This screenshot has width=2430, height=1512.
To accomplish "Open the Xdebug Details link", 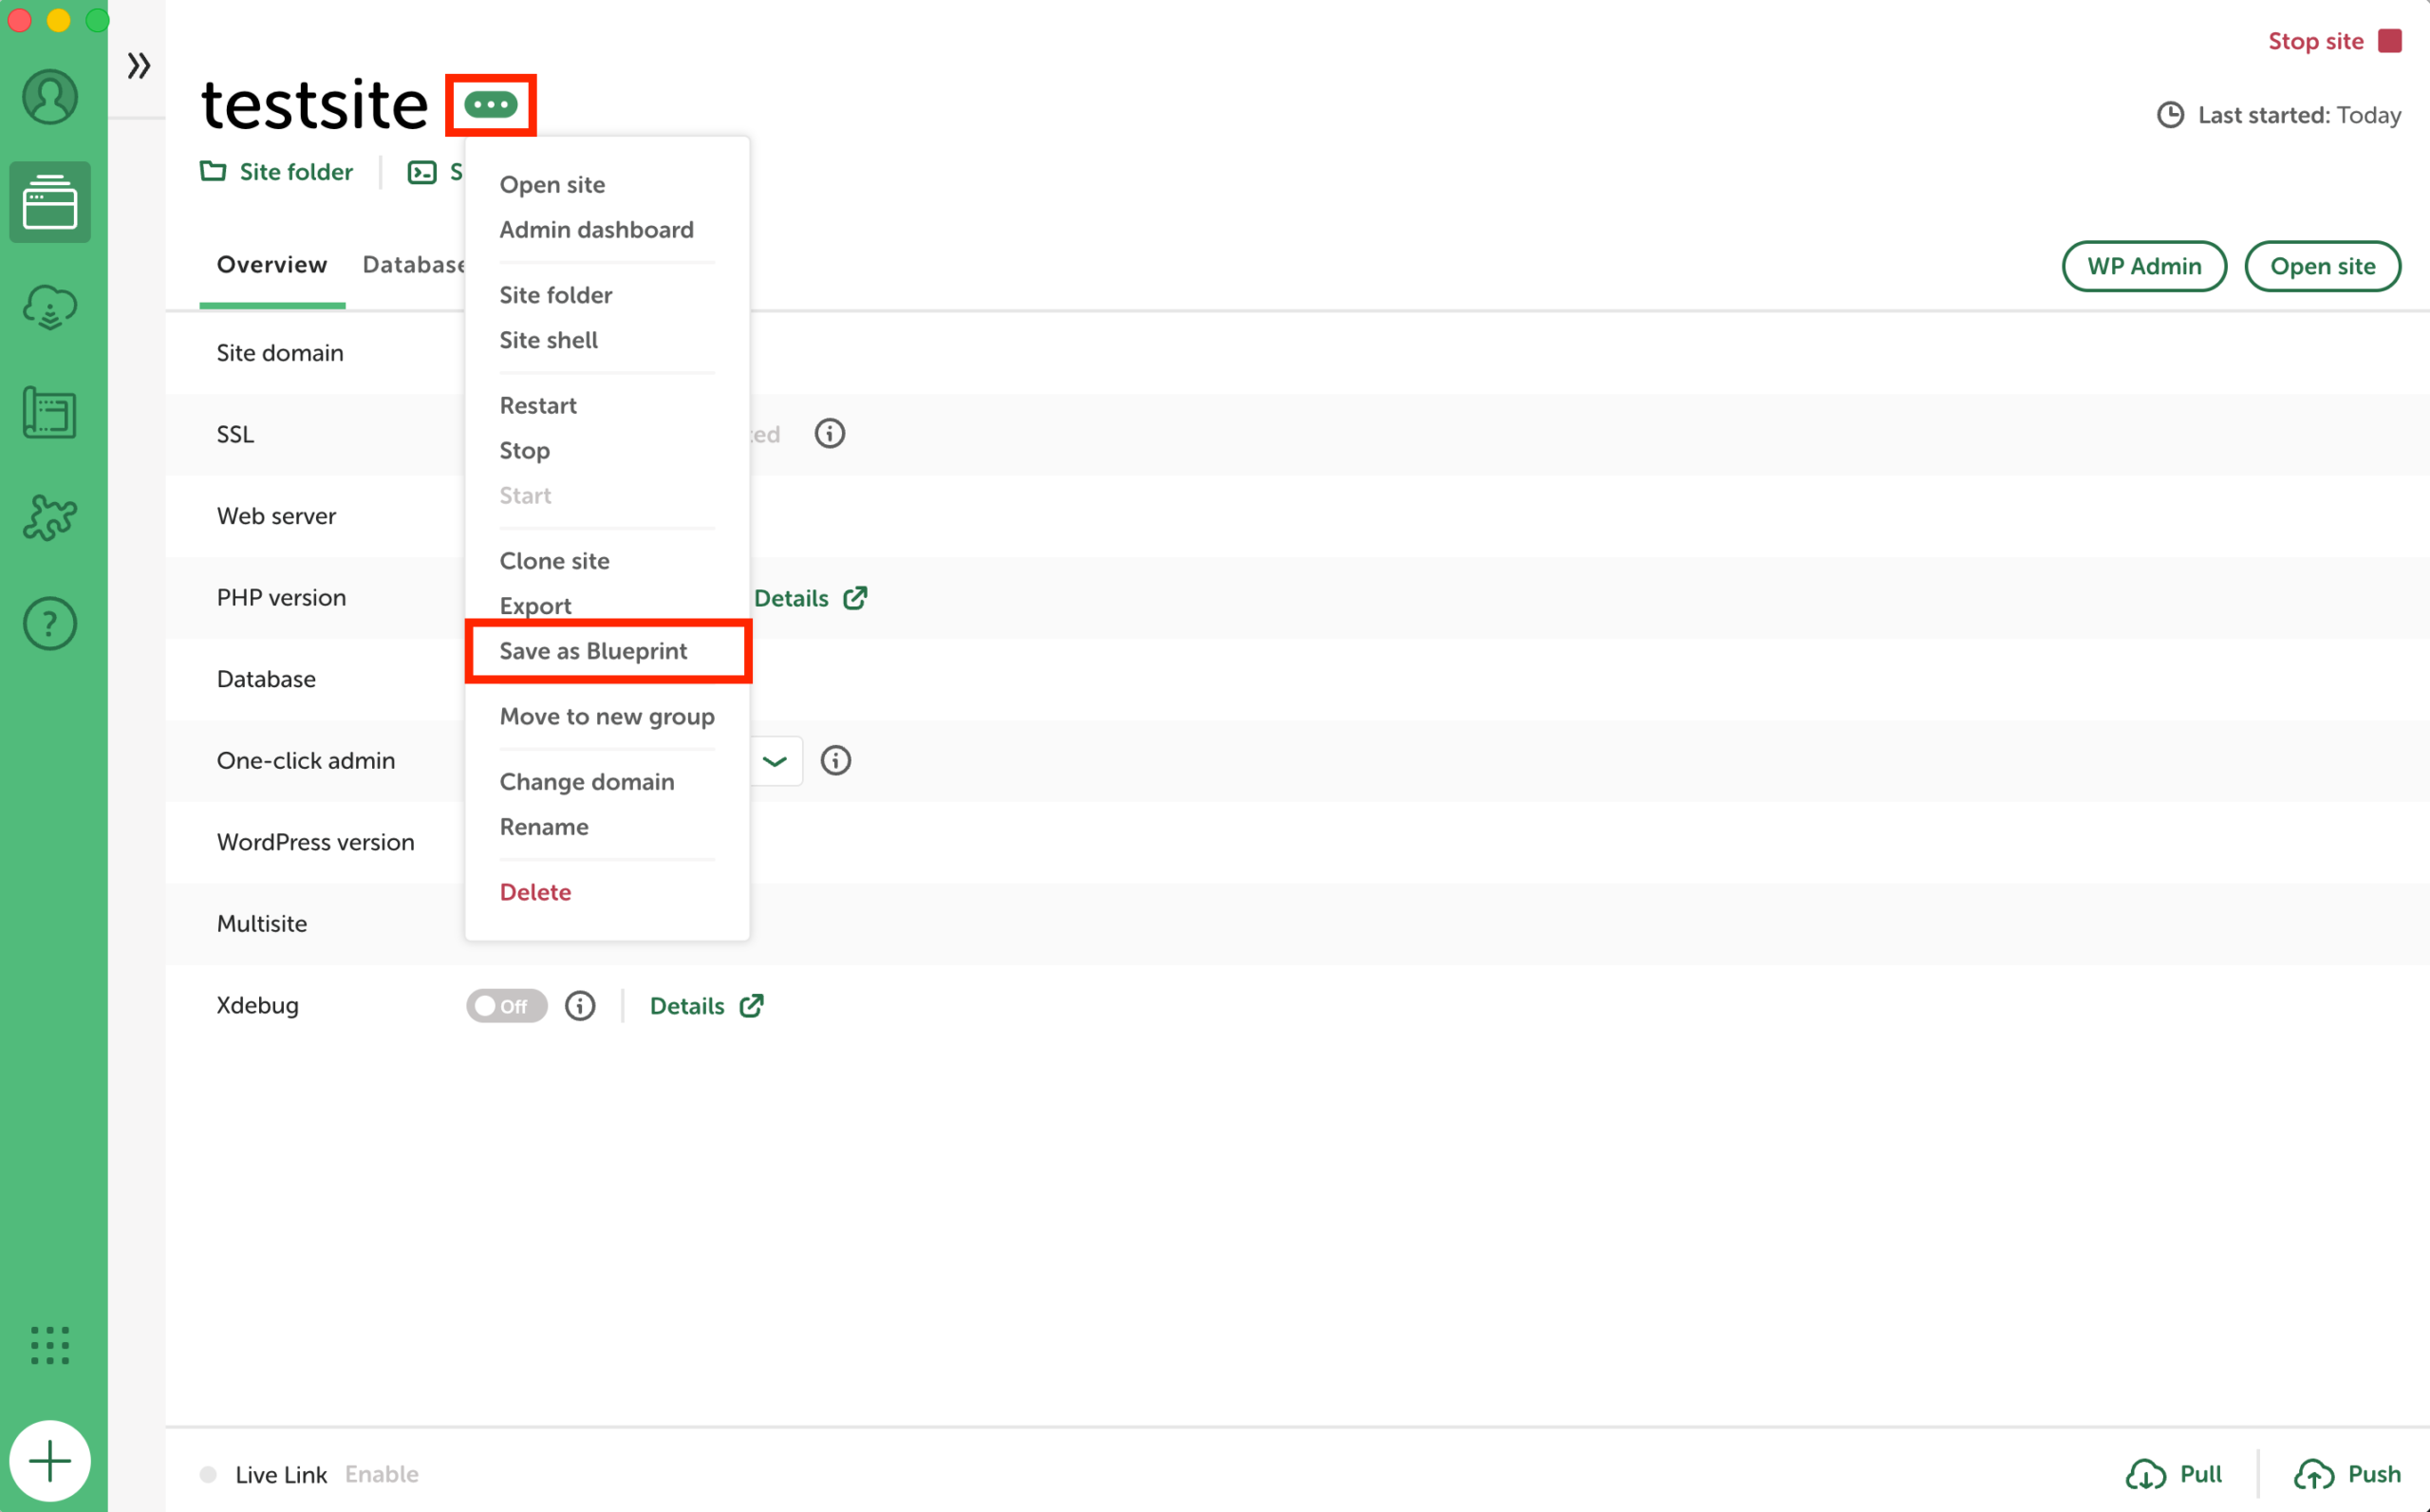I will point(707,1006).
